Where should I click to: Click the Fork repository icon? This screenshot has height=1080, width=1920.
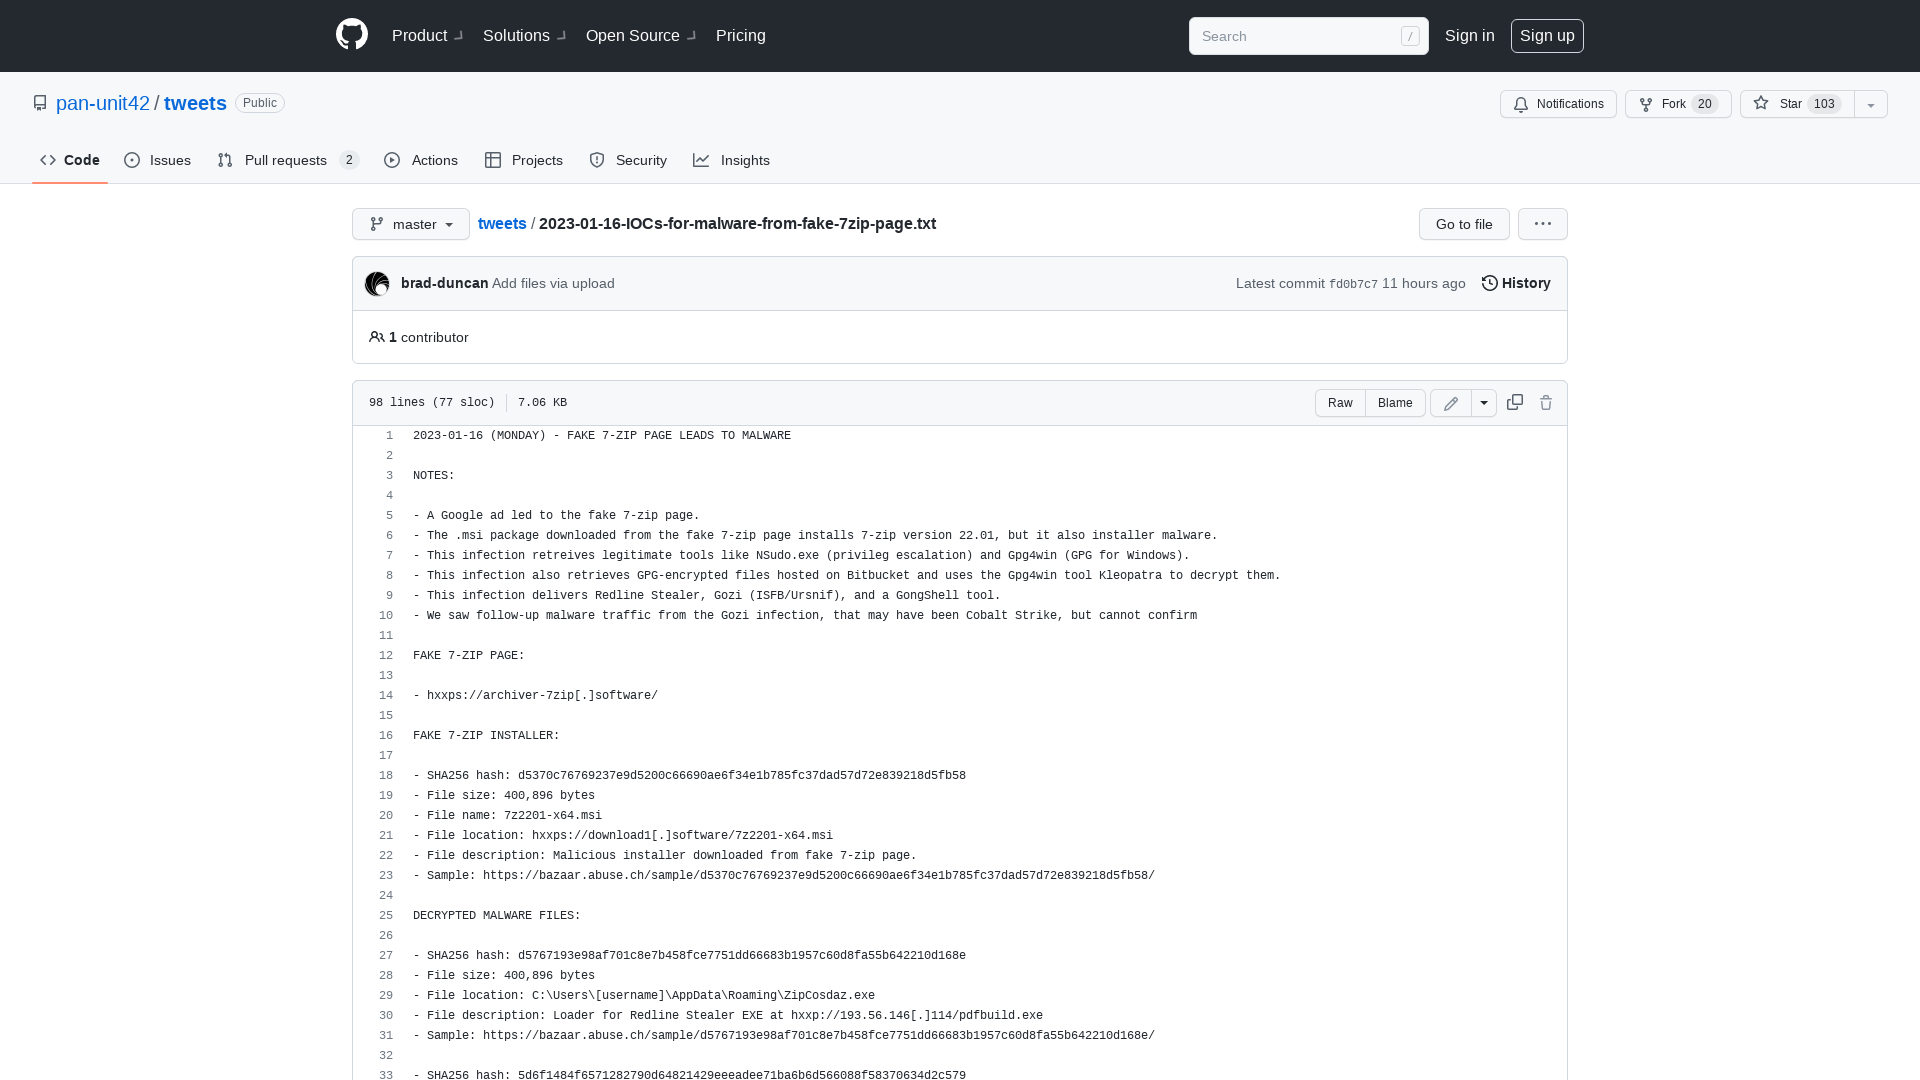point(1646,104)
